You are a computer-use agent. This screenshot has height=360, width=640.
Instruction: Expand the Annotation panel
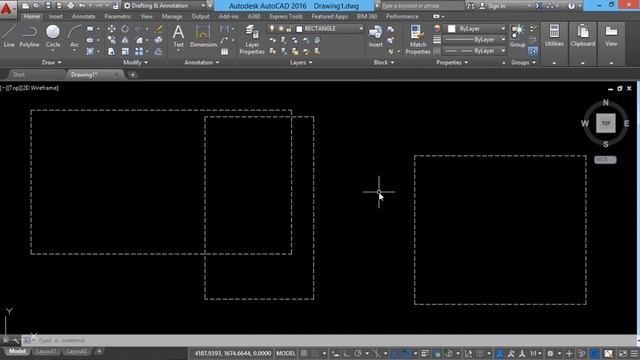tap(202, 62)
